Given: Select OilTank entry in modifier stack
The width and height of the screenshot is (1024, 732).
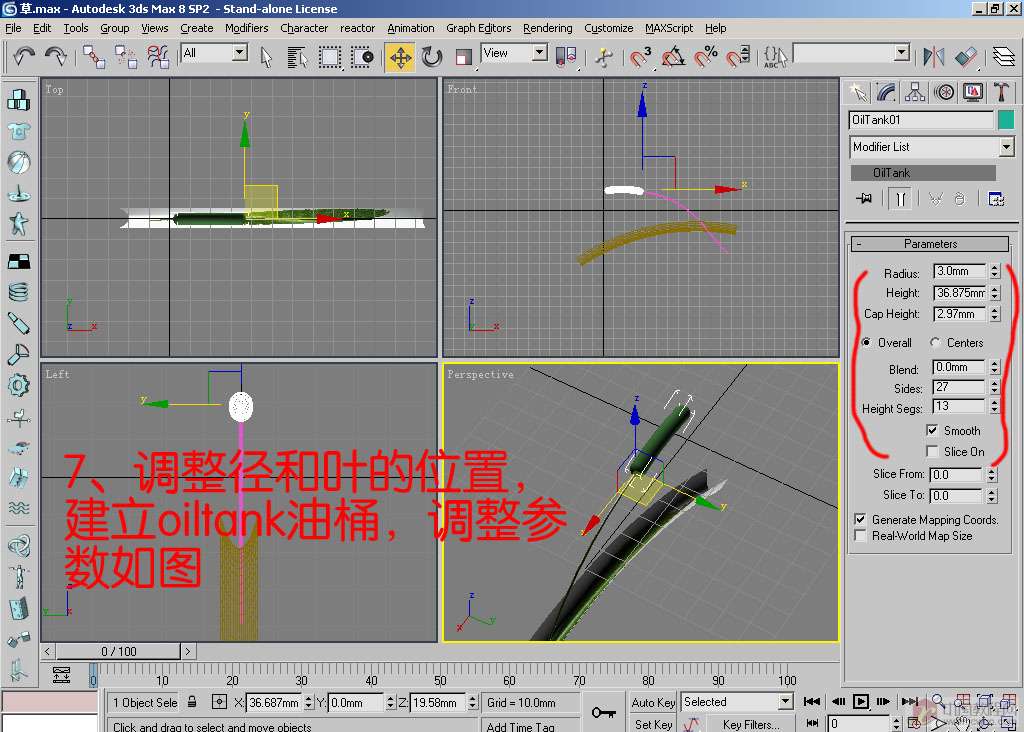Looking at the screenshot, I should tap(923, 172).
